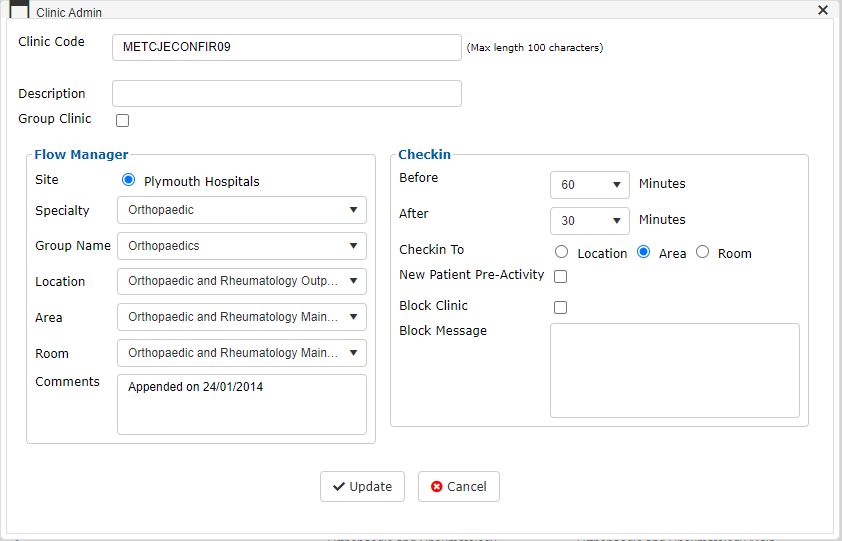
Task: Select the Room checkin radio option
Action: click(x=702, y=251)
